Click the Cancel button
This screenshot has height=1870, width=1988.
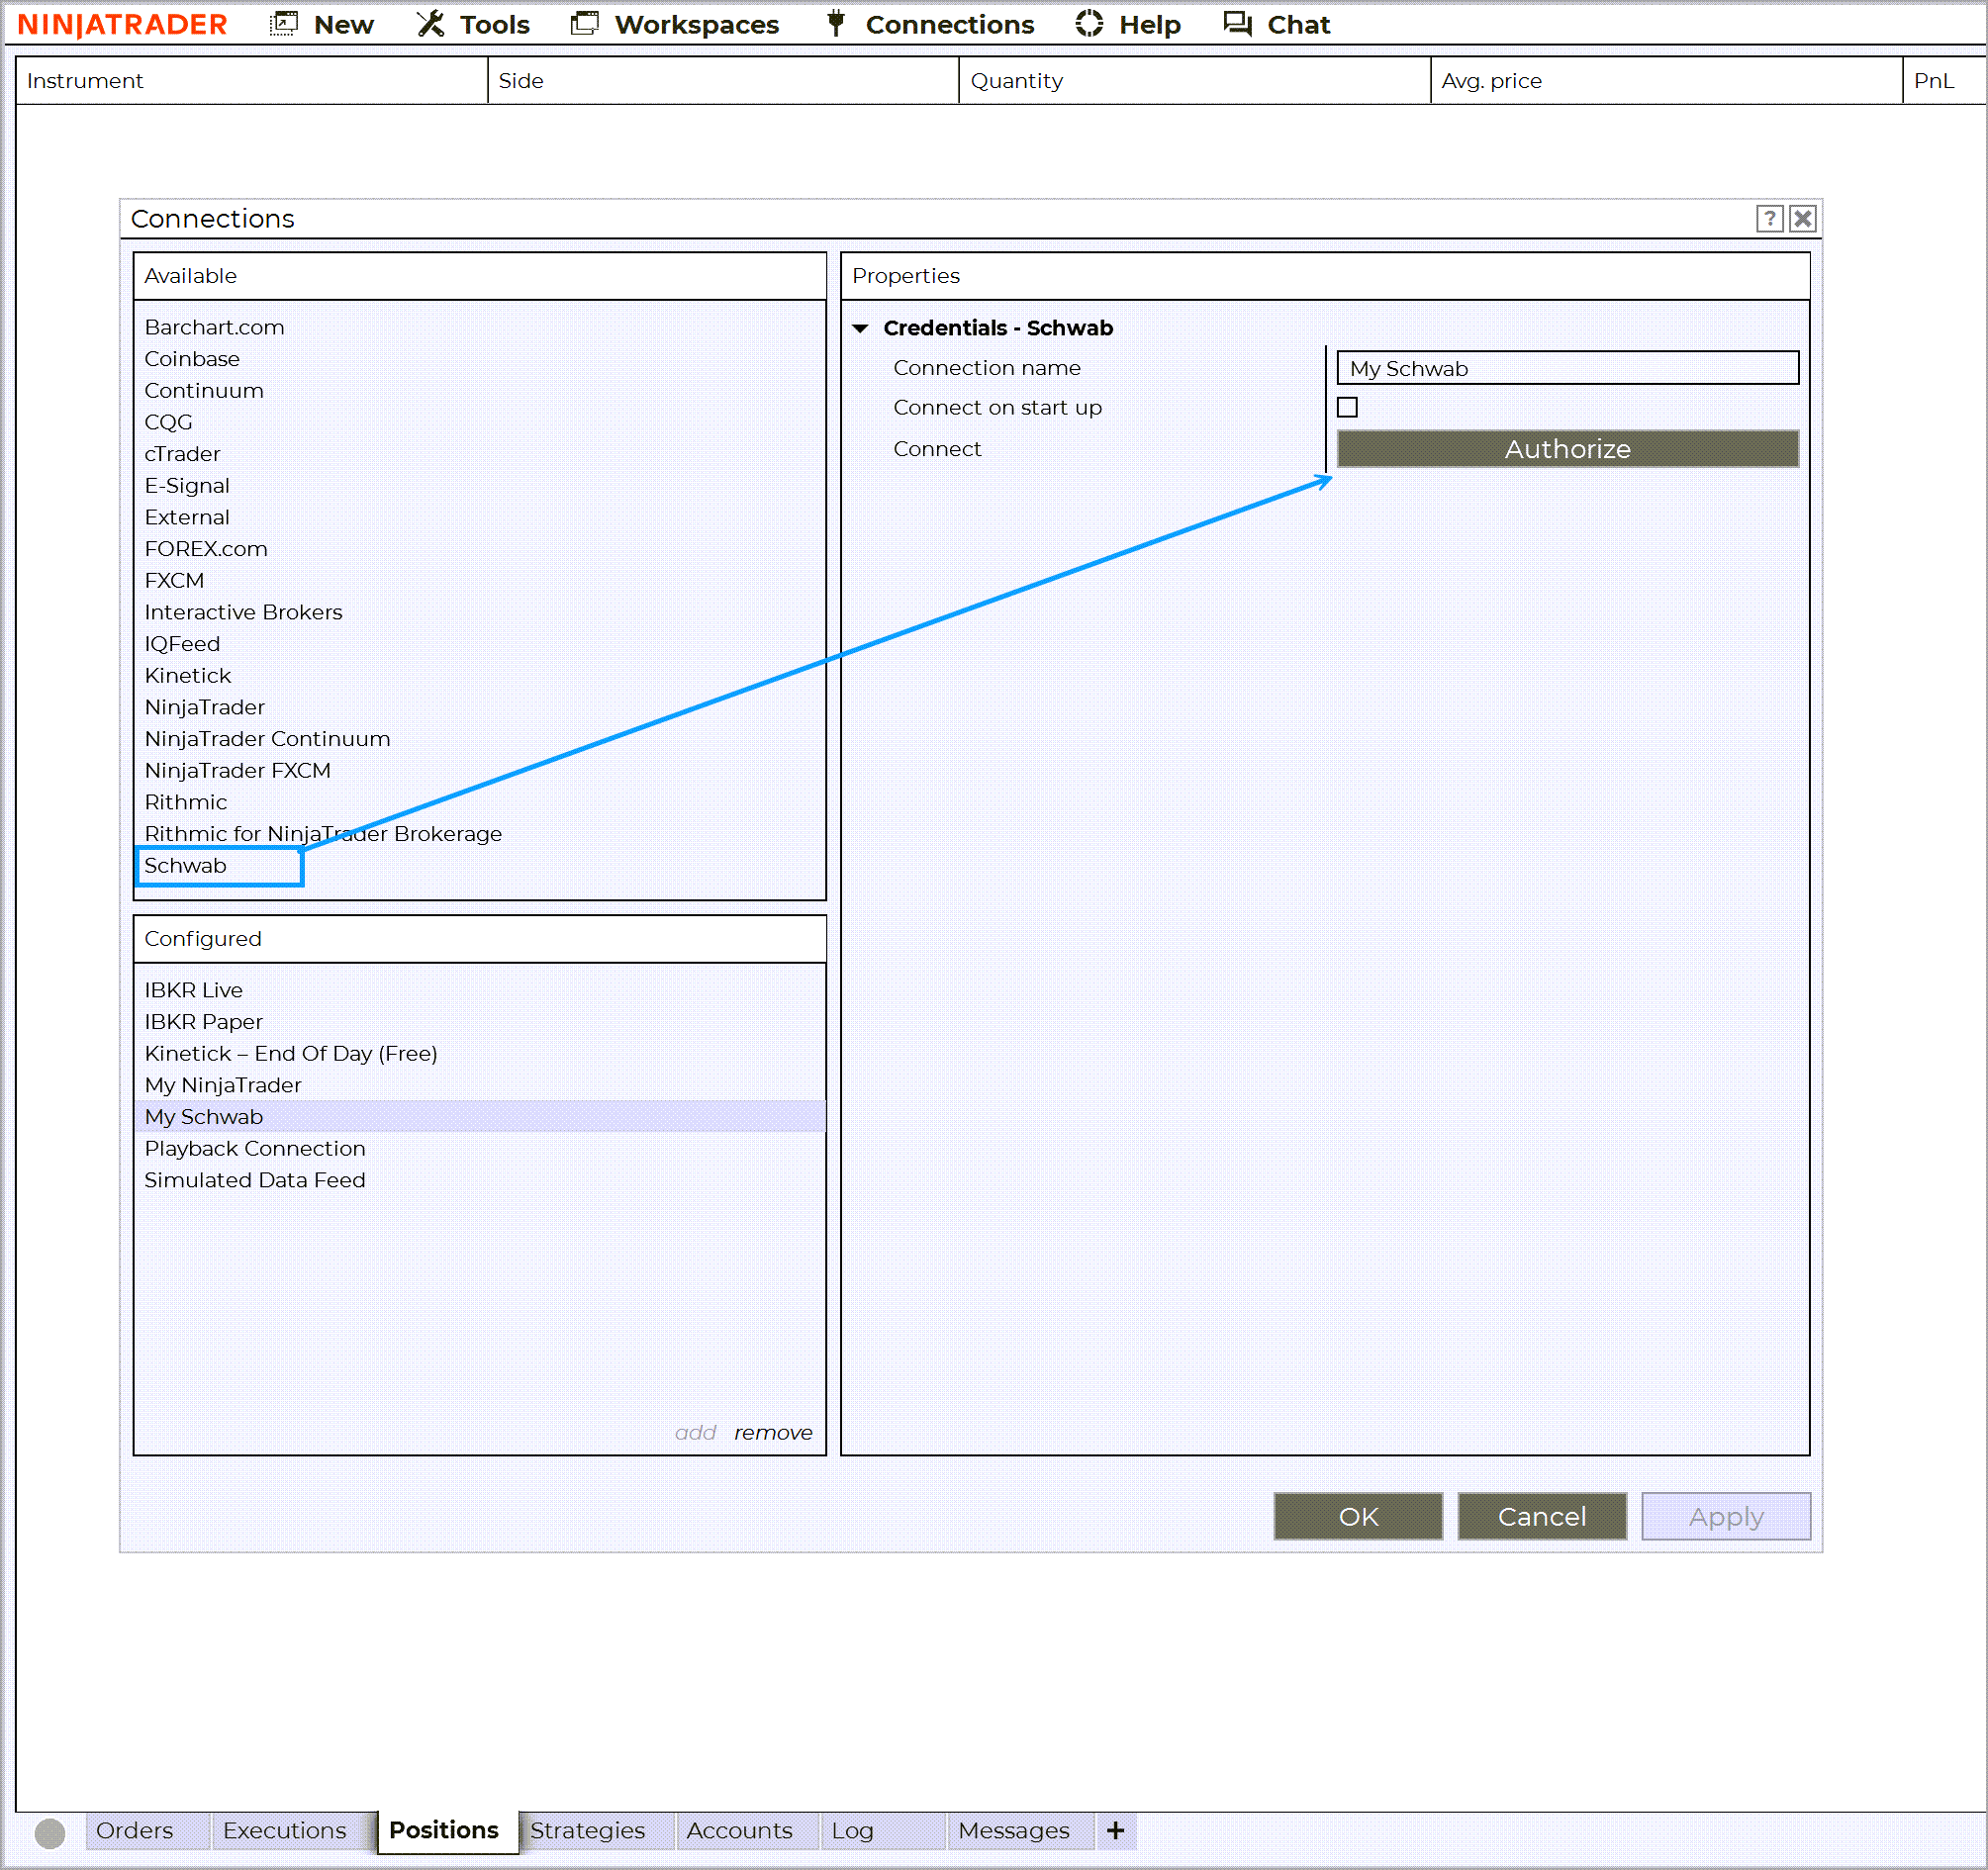pyautogui.click(x=1541, y=1516)
